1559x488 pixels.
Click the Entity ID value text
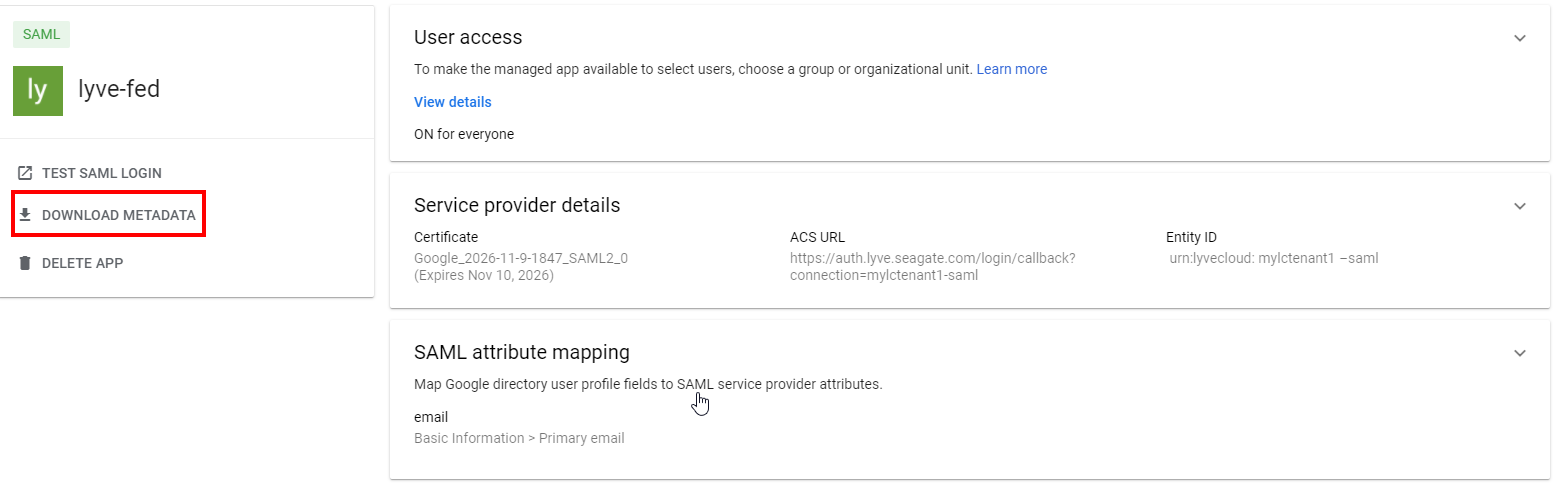1273,258
